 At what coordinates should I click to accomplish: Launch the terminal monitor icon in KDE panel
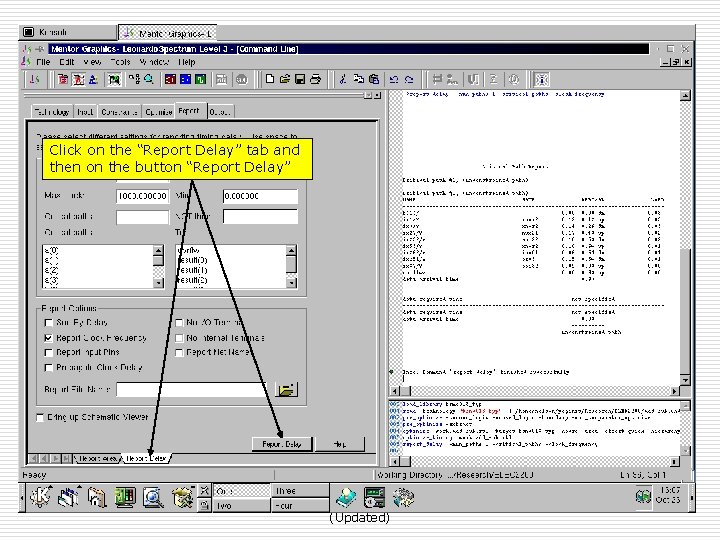pos(125,497)
